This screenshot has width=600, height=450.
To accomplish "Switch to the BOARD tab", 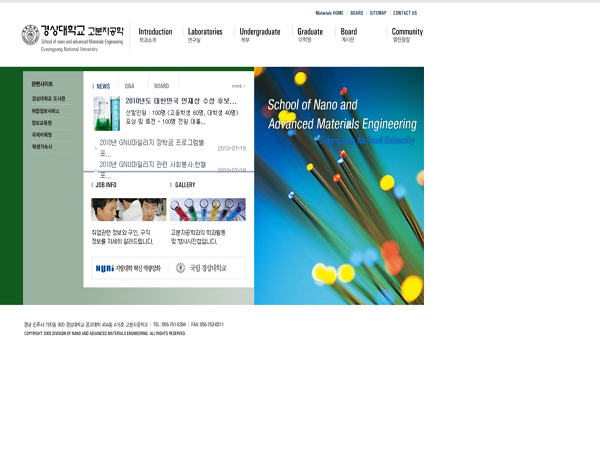I will [161, 87].
